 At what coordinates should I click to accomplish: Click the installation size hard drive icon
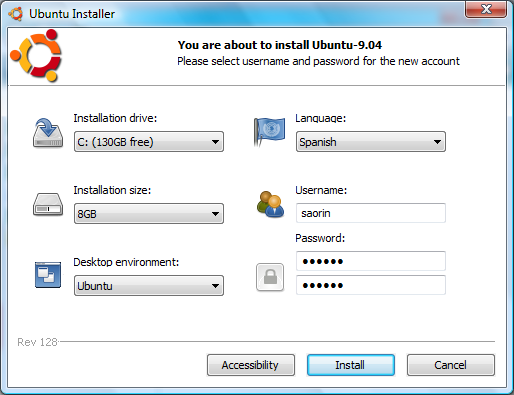[x=48, y=204]
